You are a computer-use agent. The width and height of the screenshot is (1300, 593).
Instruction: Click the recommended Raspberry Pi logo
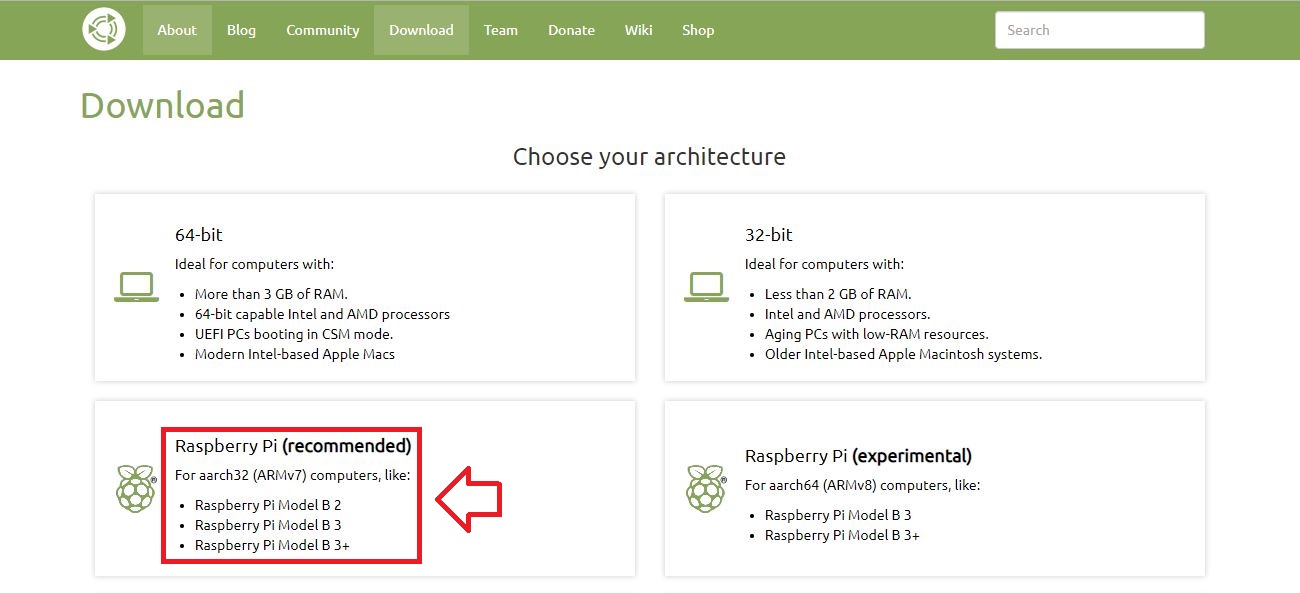(136, 488)
